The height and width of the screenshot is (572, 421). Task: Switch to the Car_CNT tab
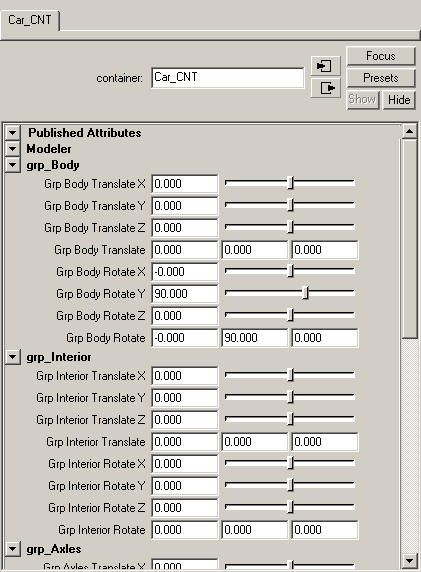(30, 20)
